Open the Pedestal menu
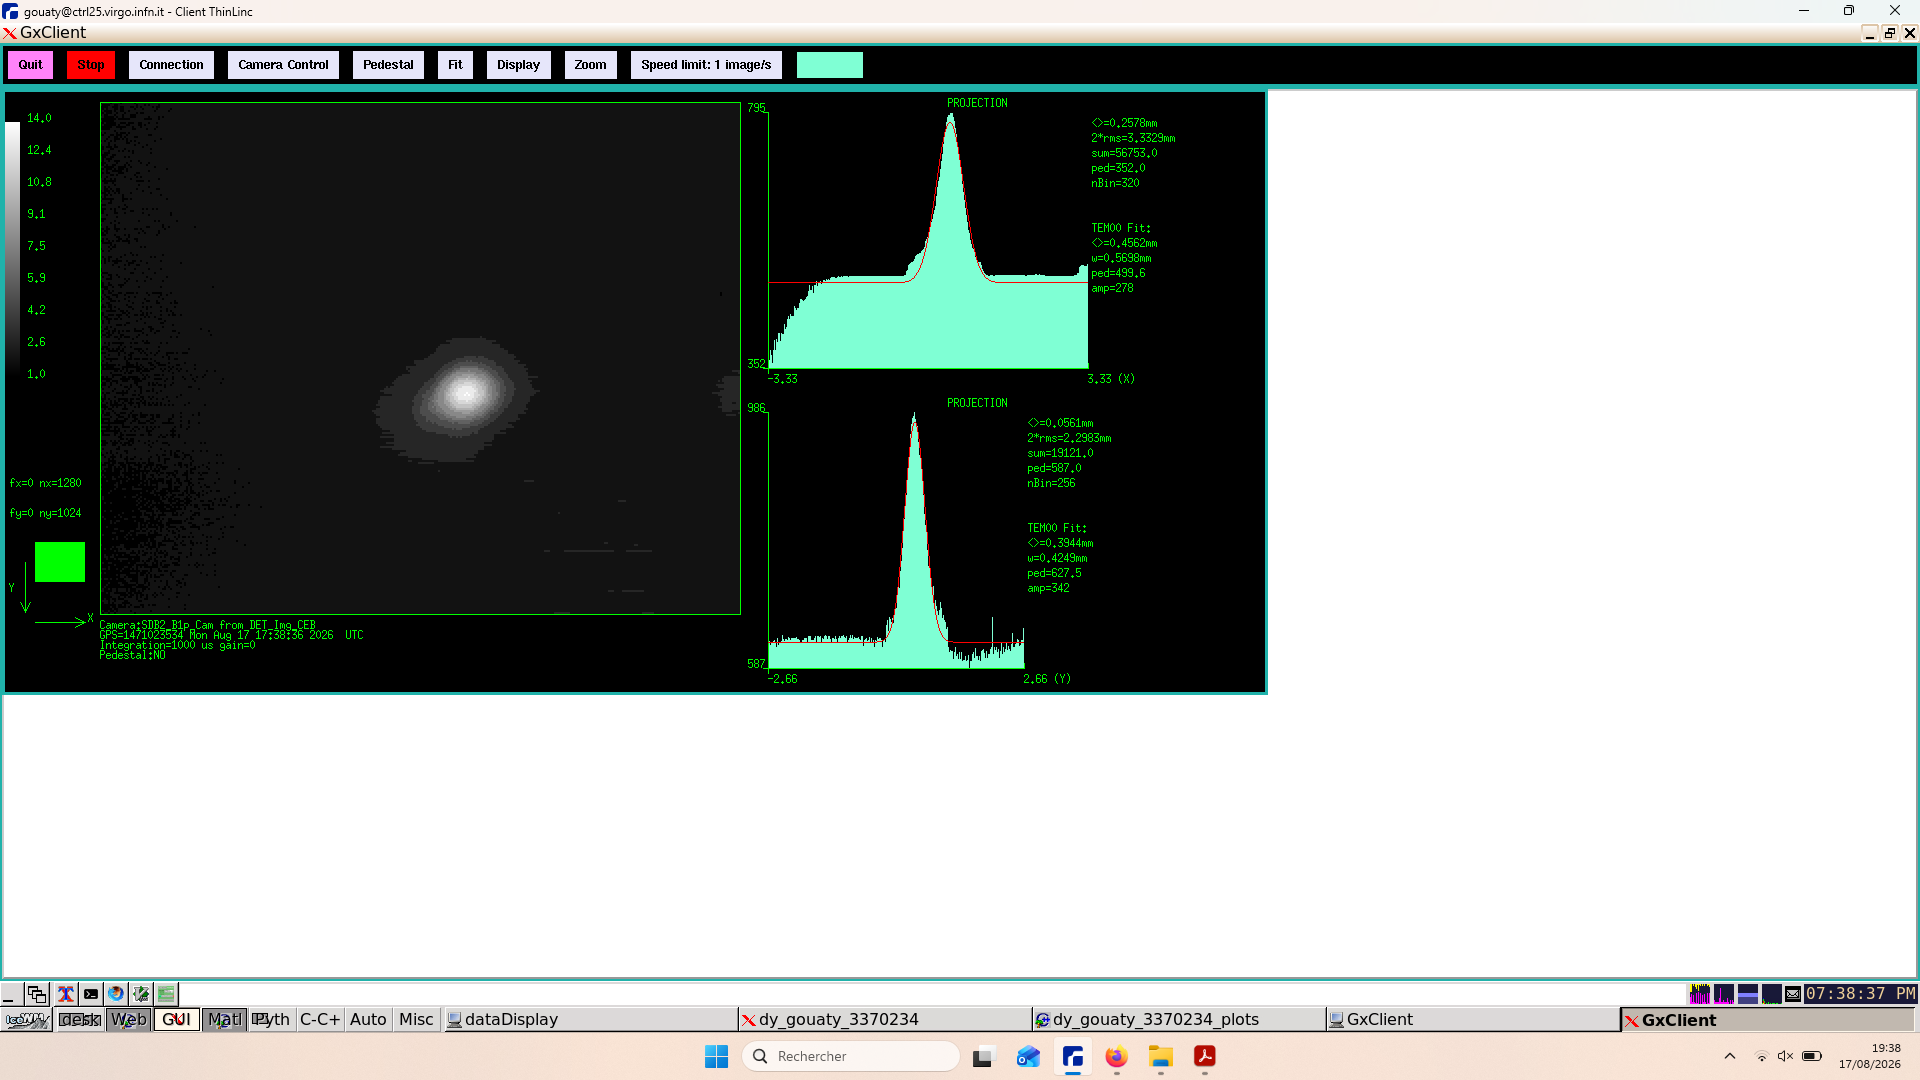The width and height of the screenshot is (1920, 1080). [388, 65]
